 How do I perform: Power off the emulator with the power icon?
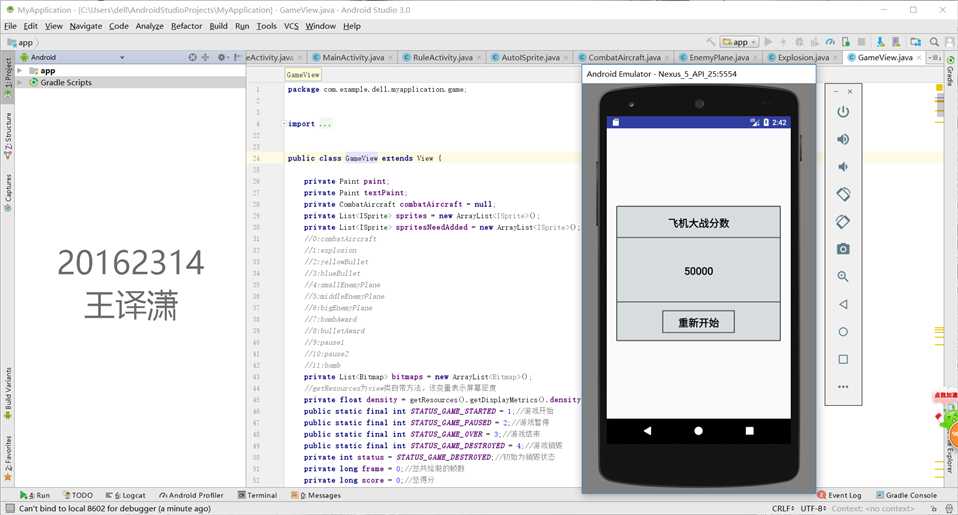point(843,112)
